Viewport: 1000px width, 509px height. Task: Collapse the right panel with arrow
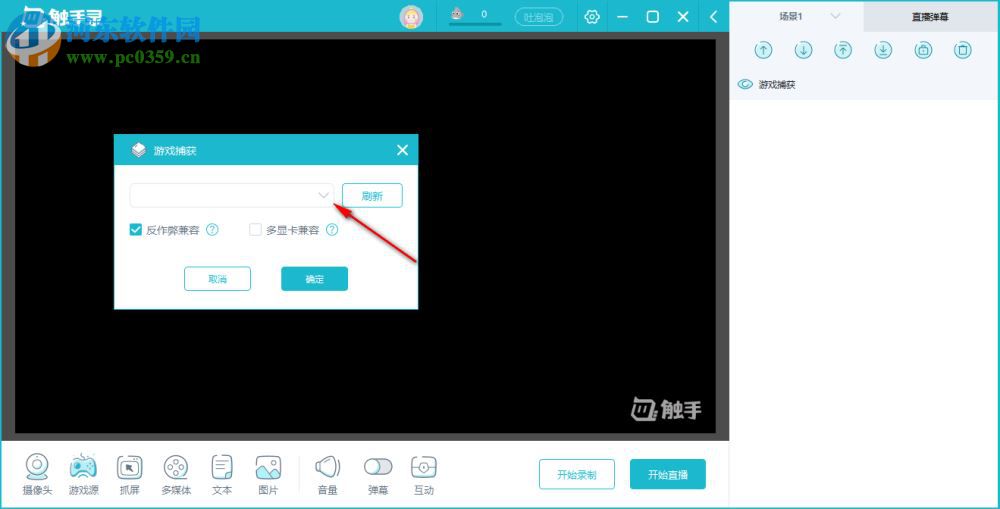(714, 17)
